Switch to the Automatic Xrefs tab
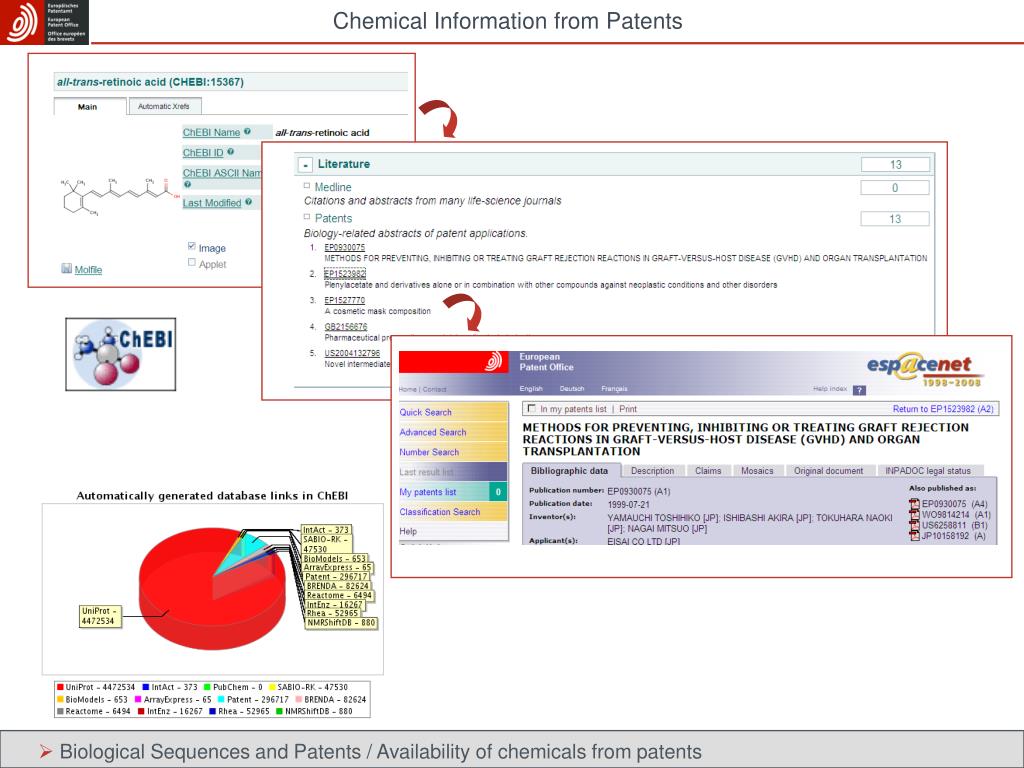This screenshot has height=768, width=1024. click(x=165, y=106)
